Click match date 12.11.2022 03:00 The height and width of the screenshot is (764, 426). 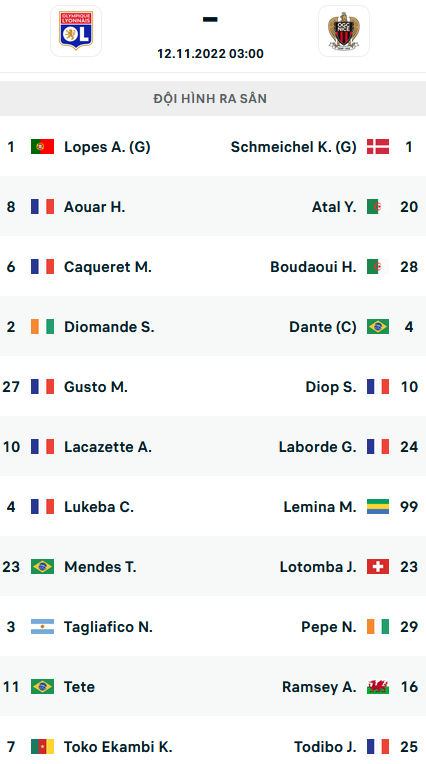pyautogui.click(x=210, y=54)
